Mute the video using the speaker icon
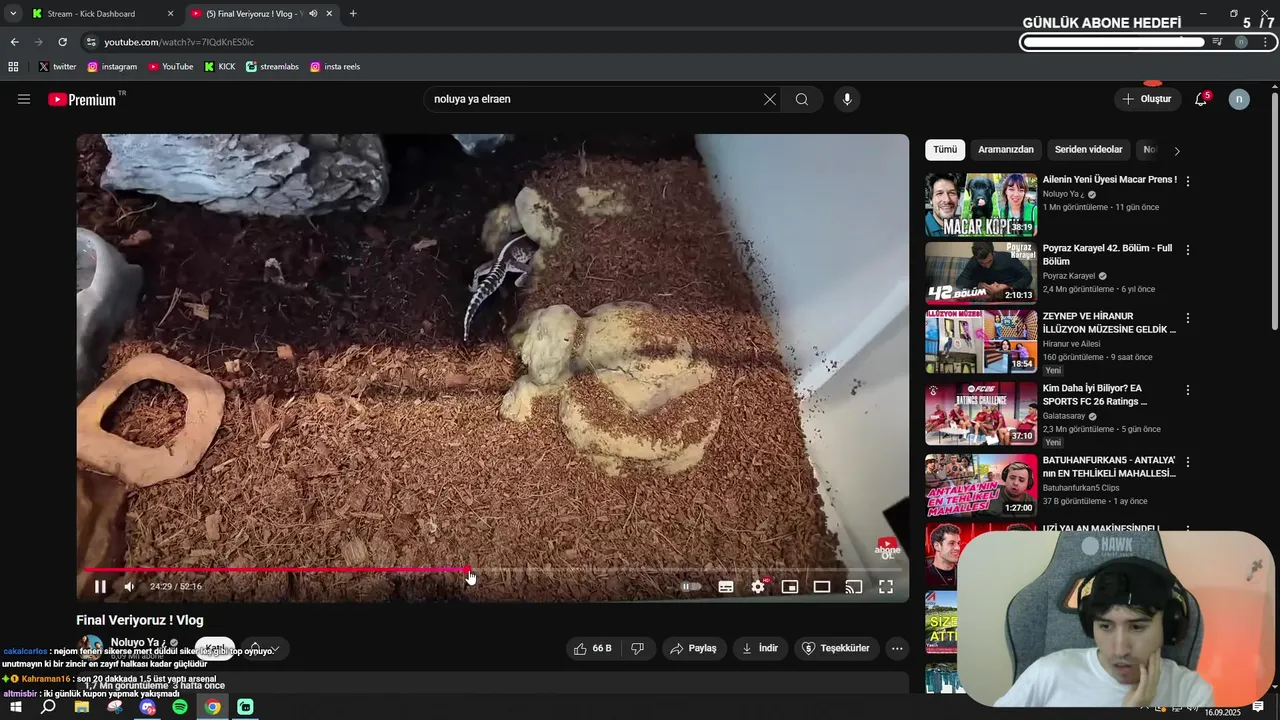The width and height of the screenshot is (1280, 720). (x=129, y=587)
